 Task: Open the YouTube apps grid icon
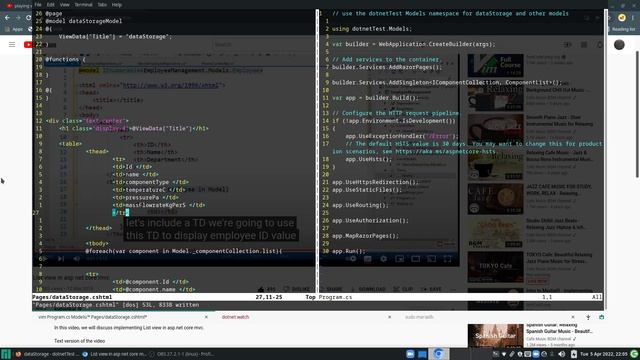(584, 44)
